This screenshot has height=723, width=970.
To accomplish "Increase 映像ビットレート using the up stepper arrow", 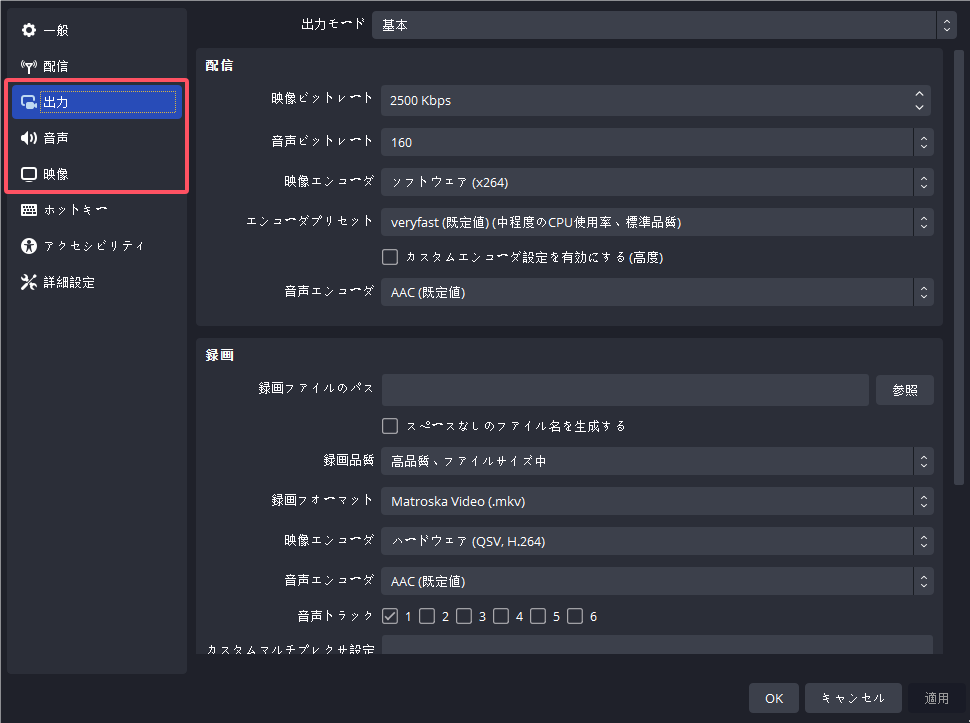I will click(x=919, y=95).
